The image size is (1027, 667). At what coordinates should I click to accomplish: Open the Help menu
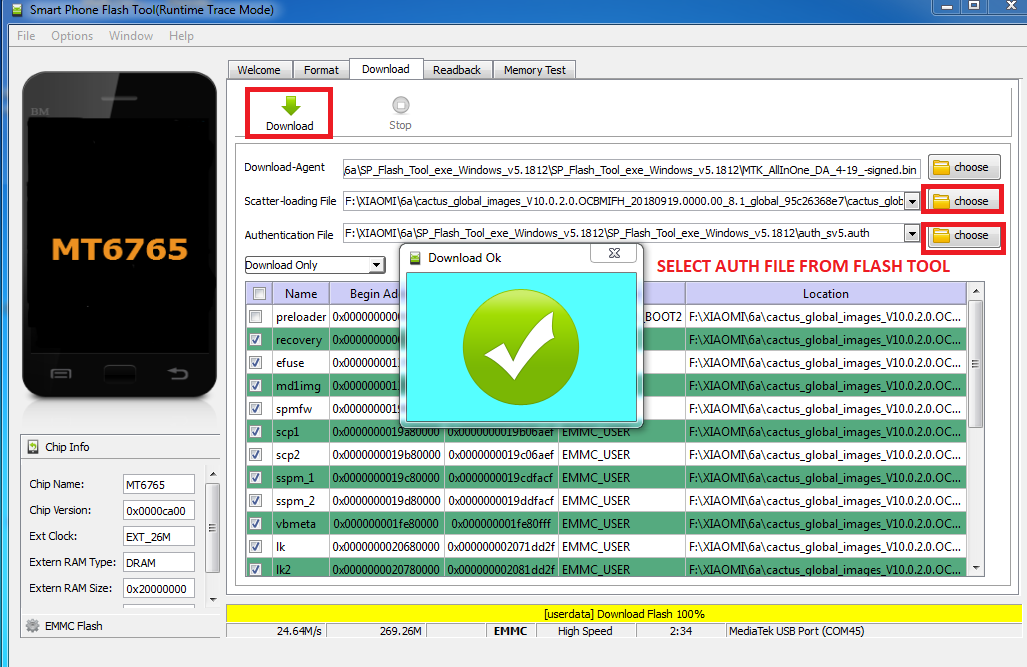coord(181,36)
